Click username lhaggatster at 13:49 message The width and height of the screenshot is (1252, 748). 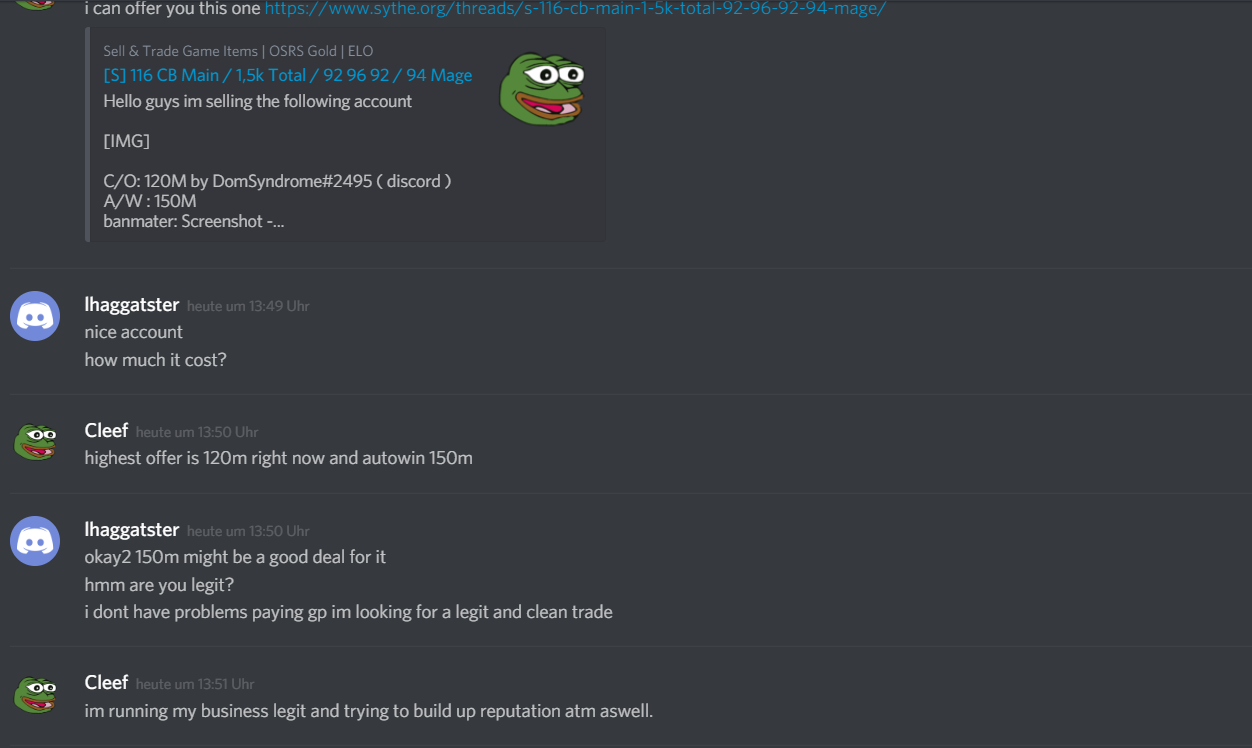pos(132,305)
